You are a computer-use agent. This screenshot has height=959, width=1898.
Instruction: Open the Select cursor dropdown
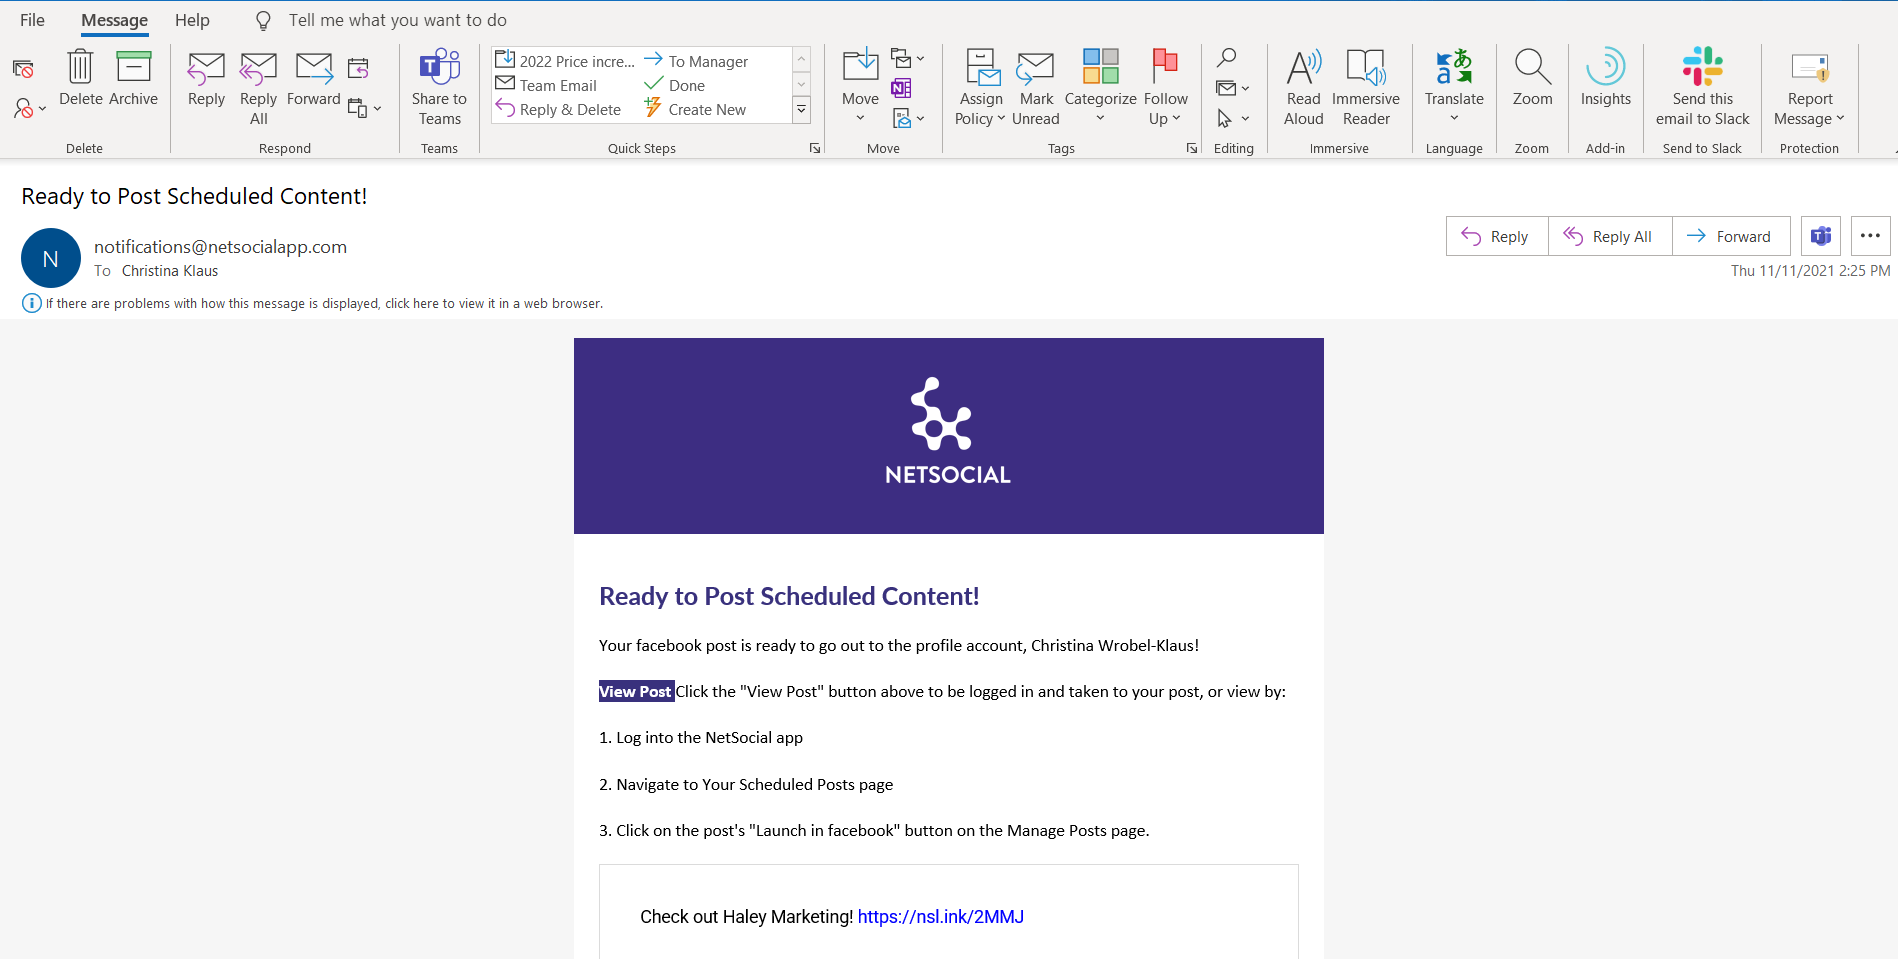tap(1233, 118)
